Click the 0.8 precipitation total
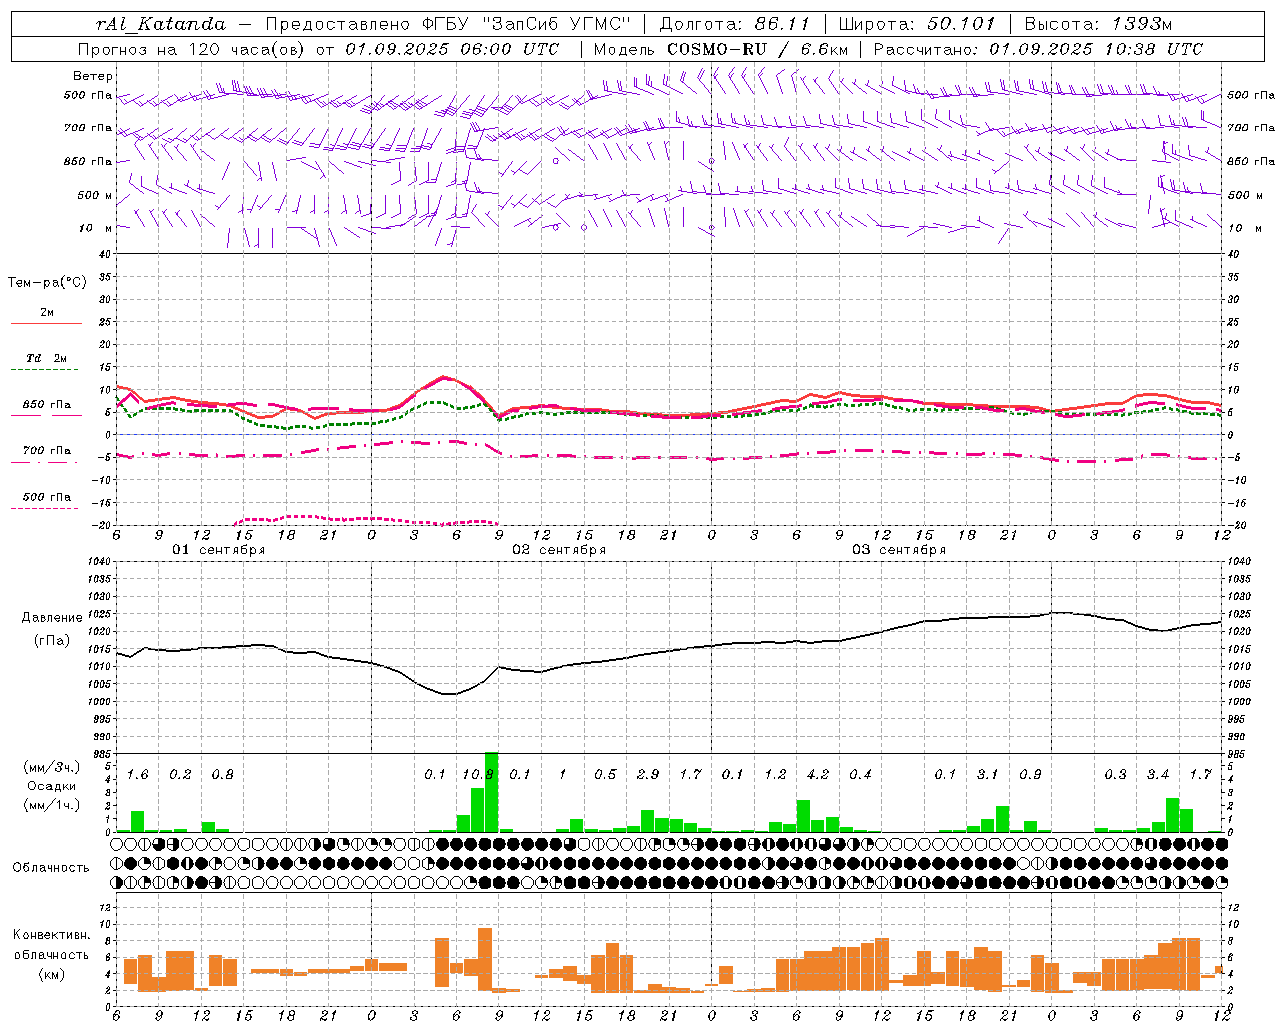Image resolution: width=1280 pixels, height=1024 pixels. 223,775
